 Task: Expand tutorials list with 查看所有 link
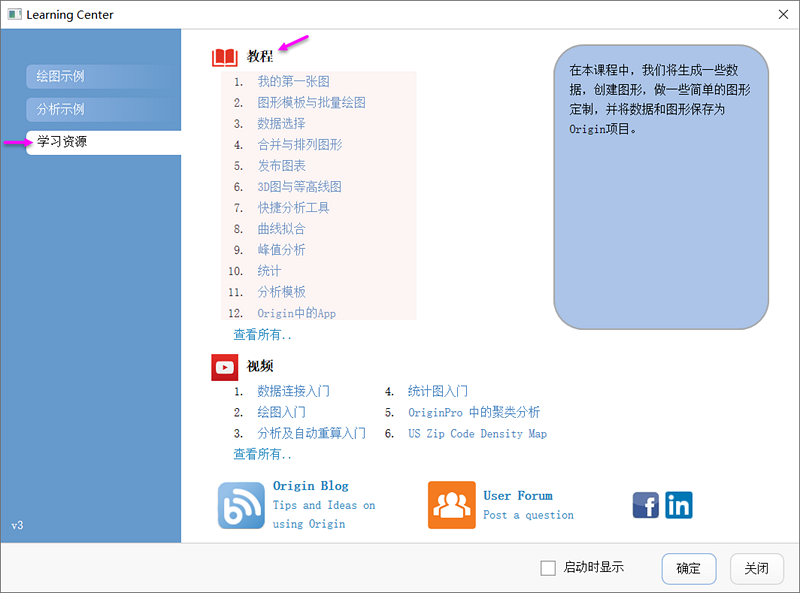coord(263,335)
